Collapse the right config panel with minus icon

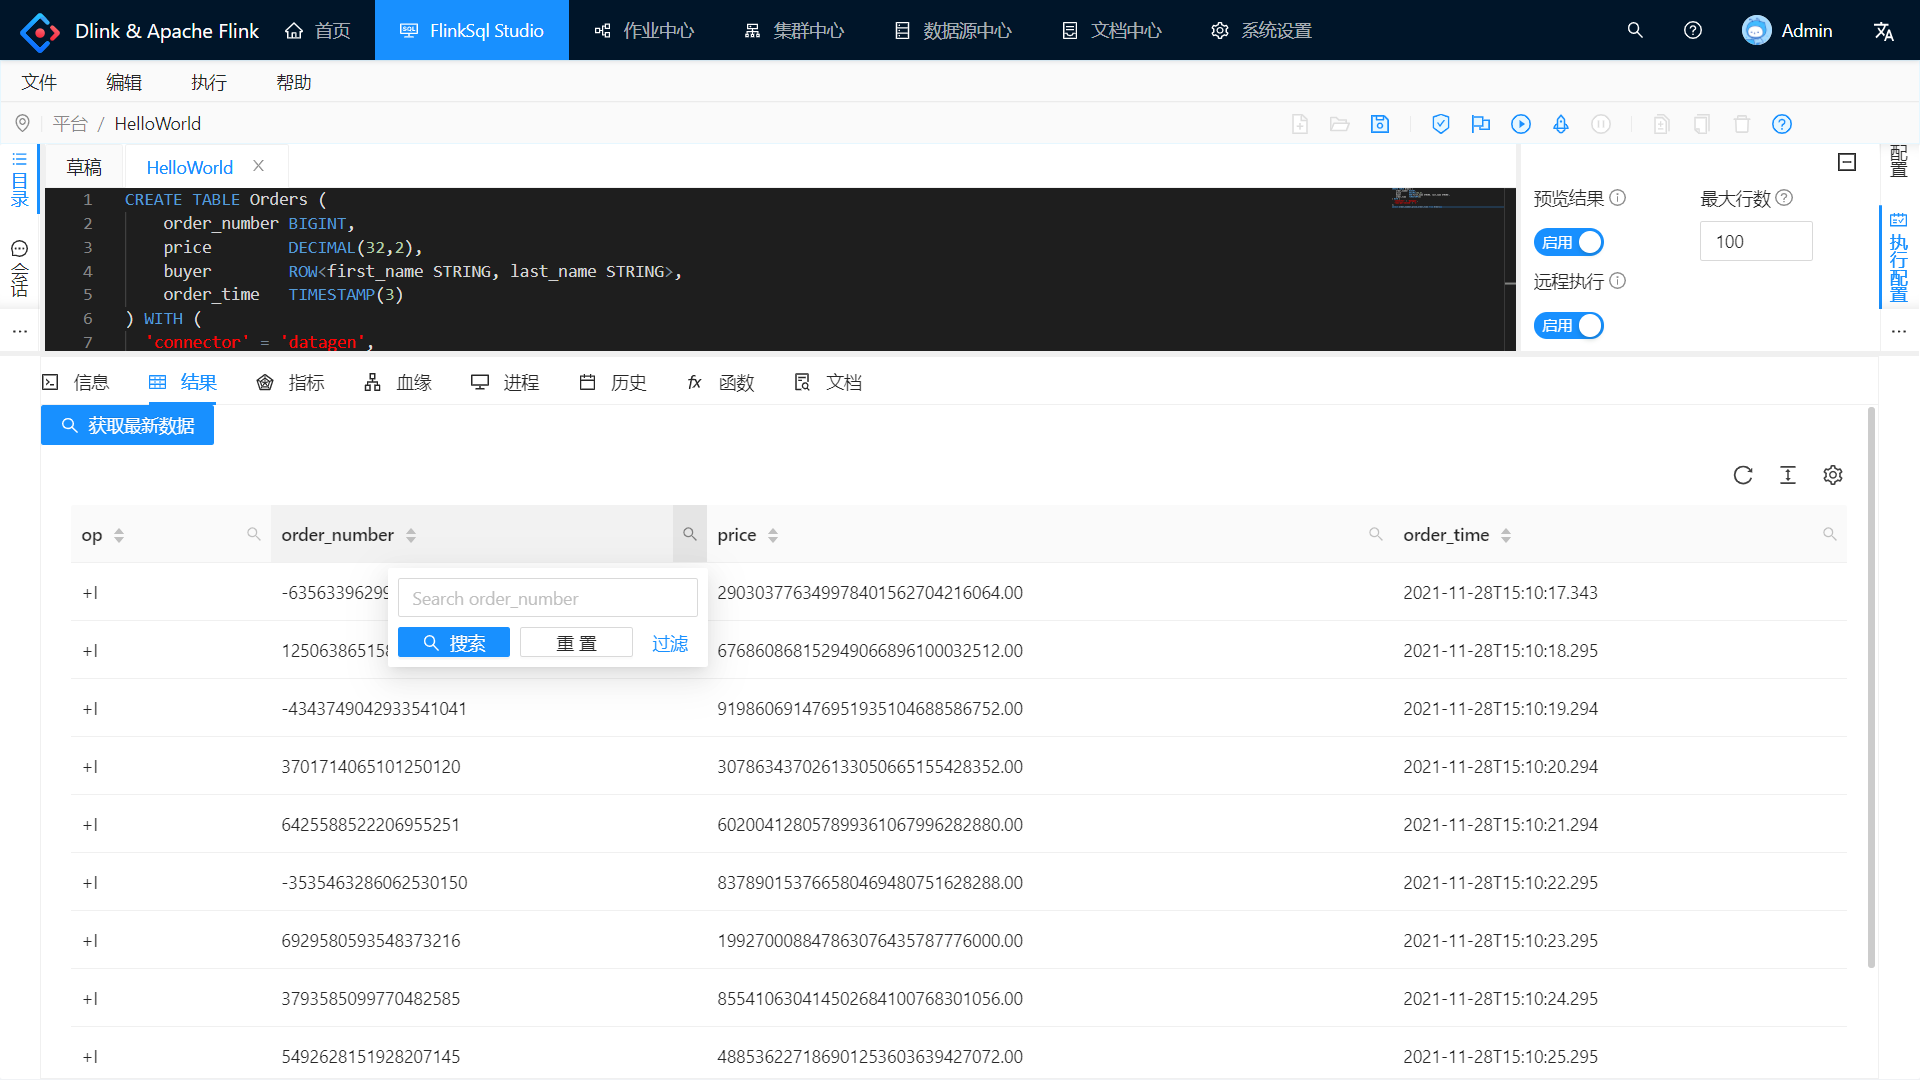[x=1847, y=162]
